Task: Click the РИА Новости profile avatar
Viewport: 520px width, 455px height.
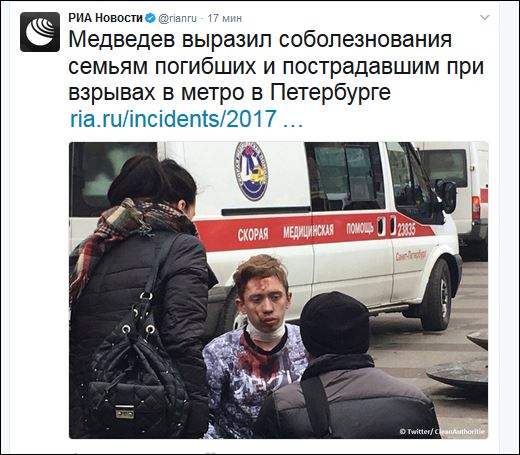Action: click(x=40, y=32)
